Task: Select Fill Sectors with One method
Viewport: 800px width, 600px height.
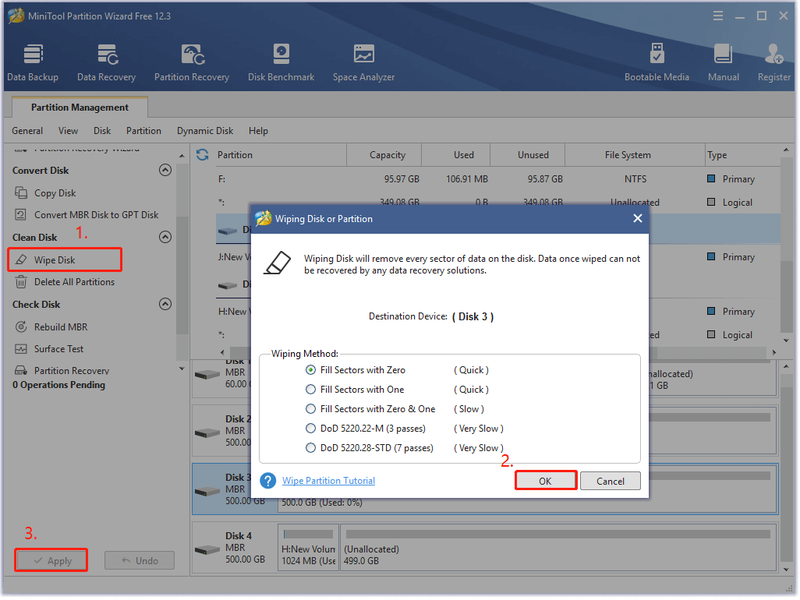Action: pos(311,389)
